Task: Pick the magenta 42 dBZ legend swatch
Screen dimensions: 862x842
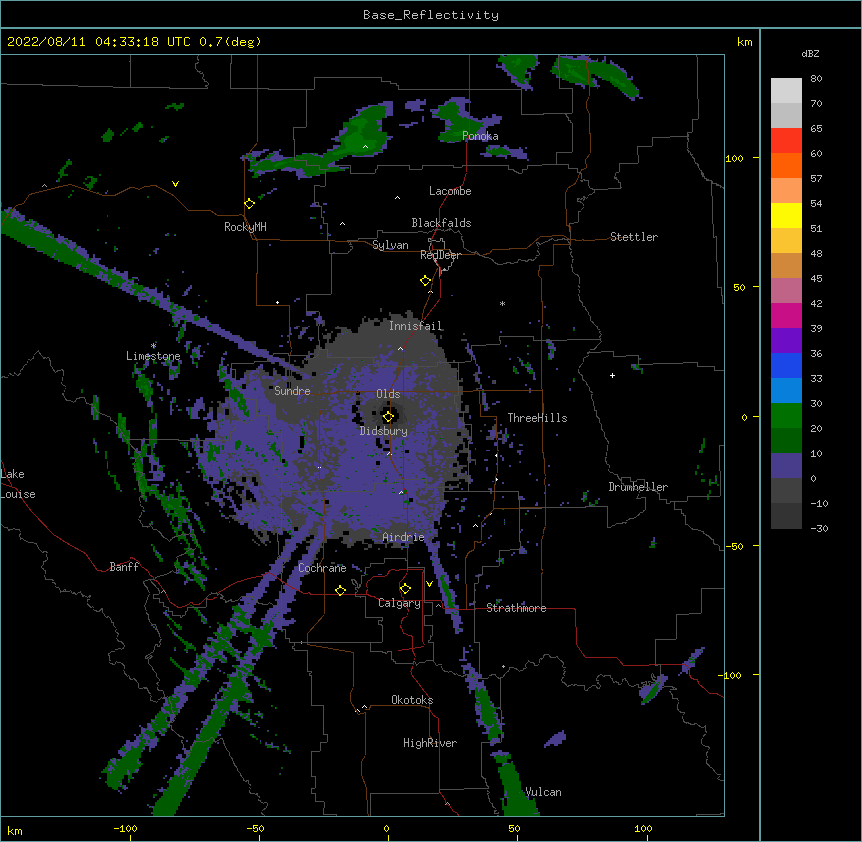Action: pos(786,315)
